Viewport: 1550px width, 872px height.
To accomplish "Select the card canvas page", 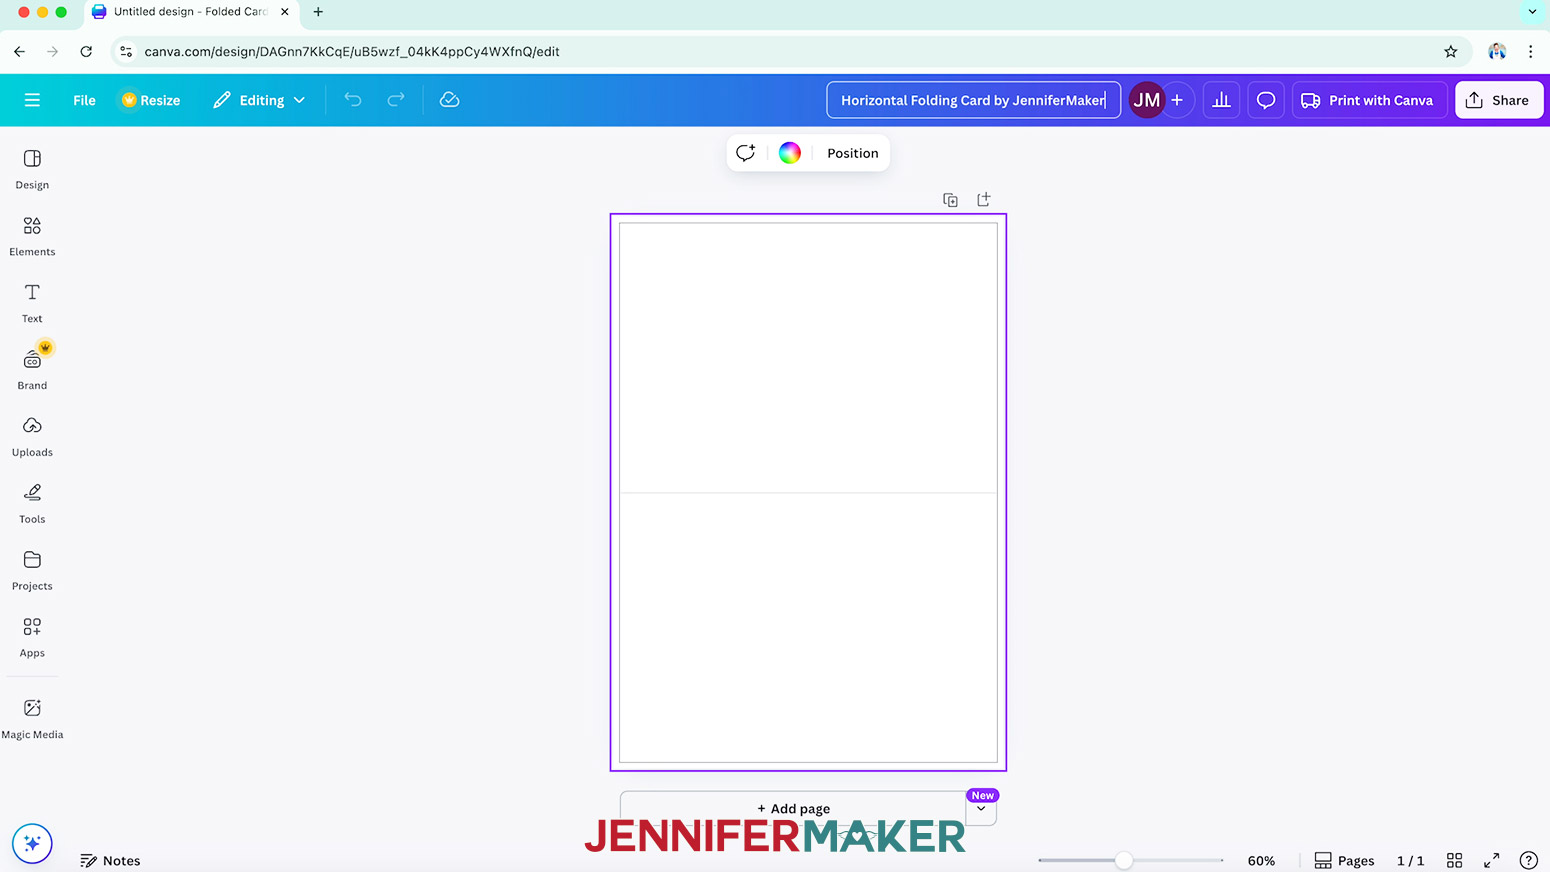I will (808, 492).
